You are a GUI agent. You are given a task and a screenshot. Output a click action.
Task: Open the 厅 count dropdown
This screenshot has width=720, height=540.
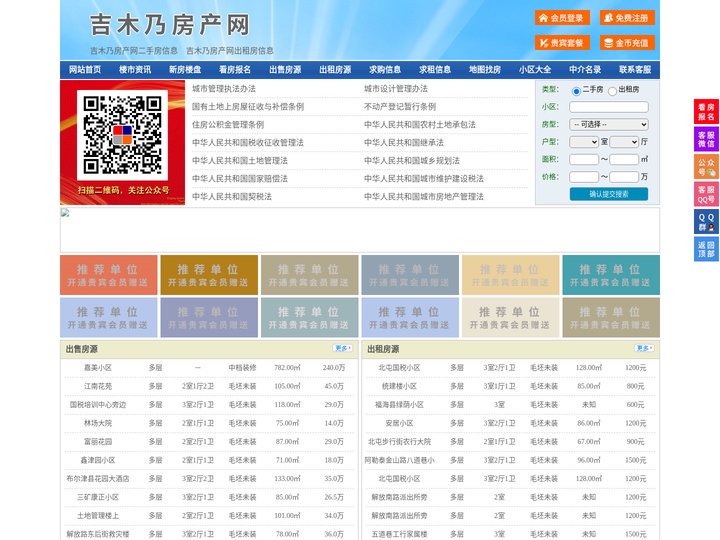click(x=624, y=142)
